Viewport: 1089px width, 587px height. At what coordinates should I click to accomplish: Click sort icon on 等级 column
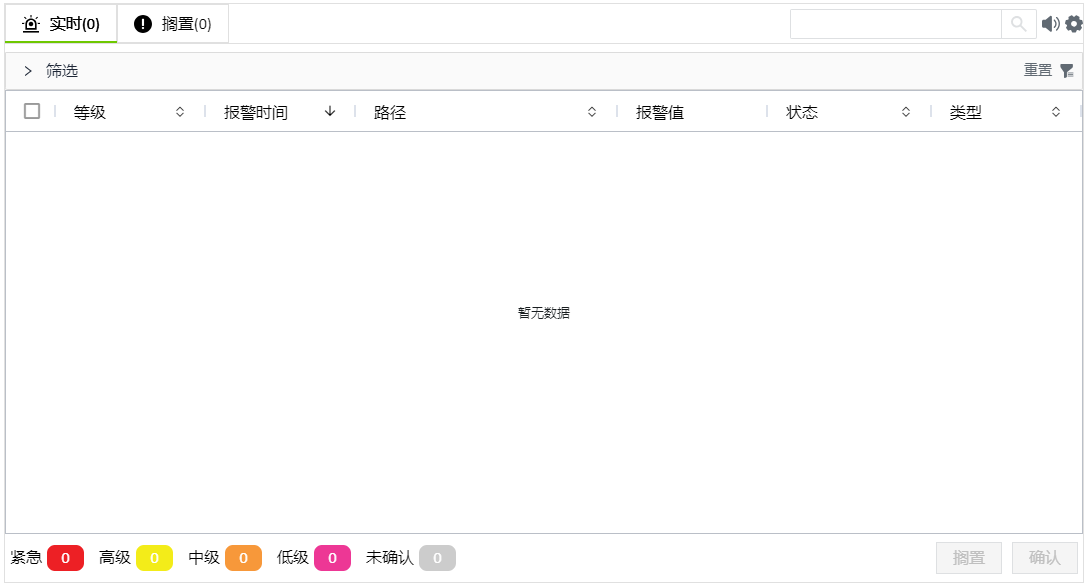pyautogui.click(x=180, y=112)
